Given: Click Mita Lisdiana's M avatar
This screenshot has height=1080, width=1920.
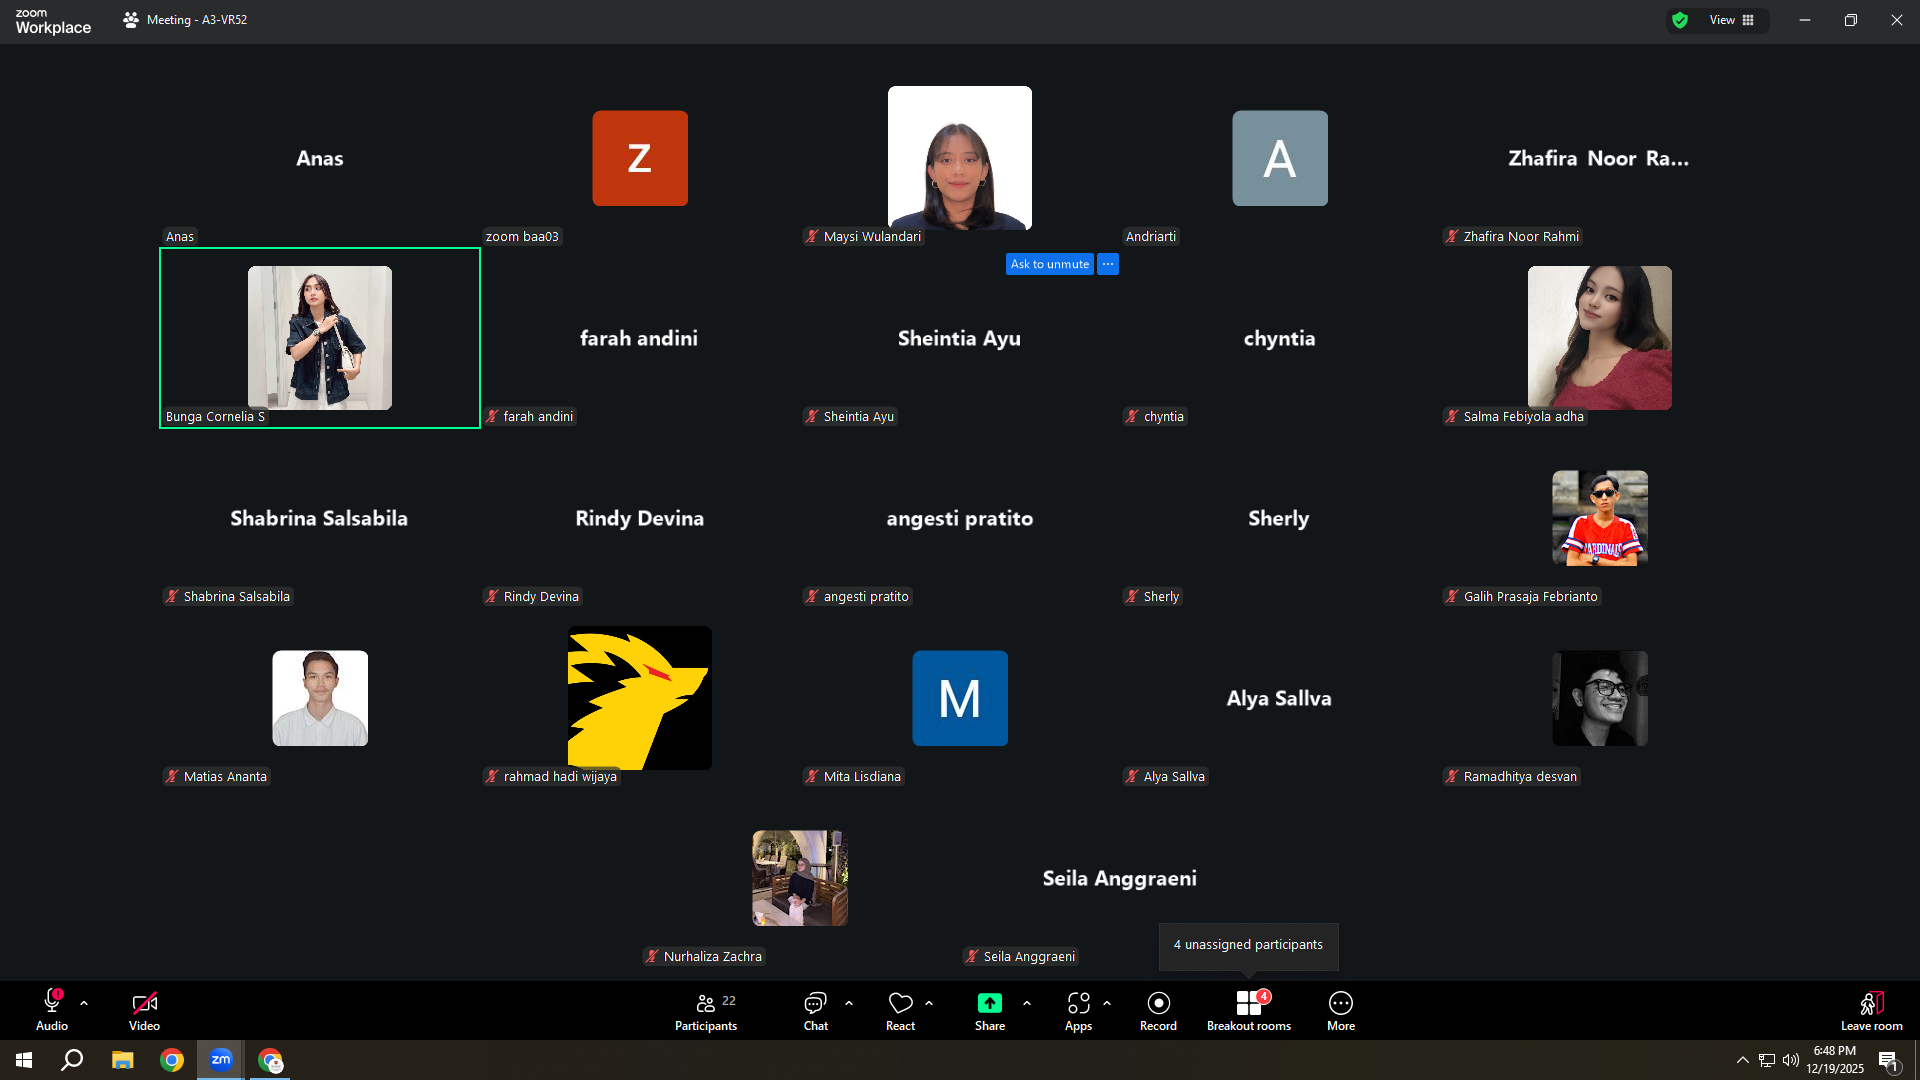Looking at the screenshot, I should click(x=960, y=698).
